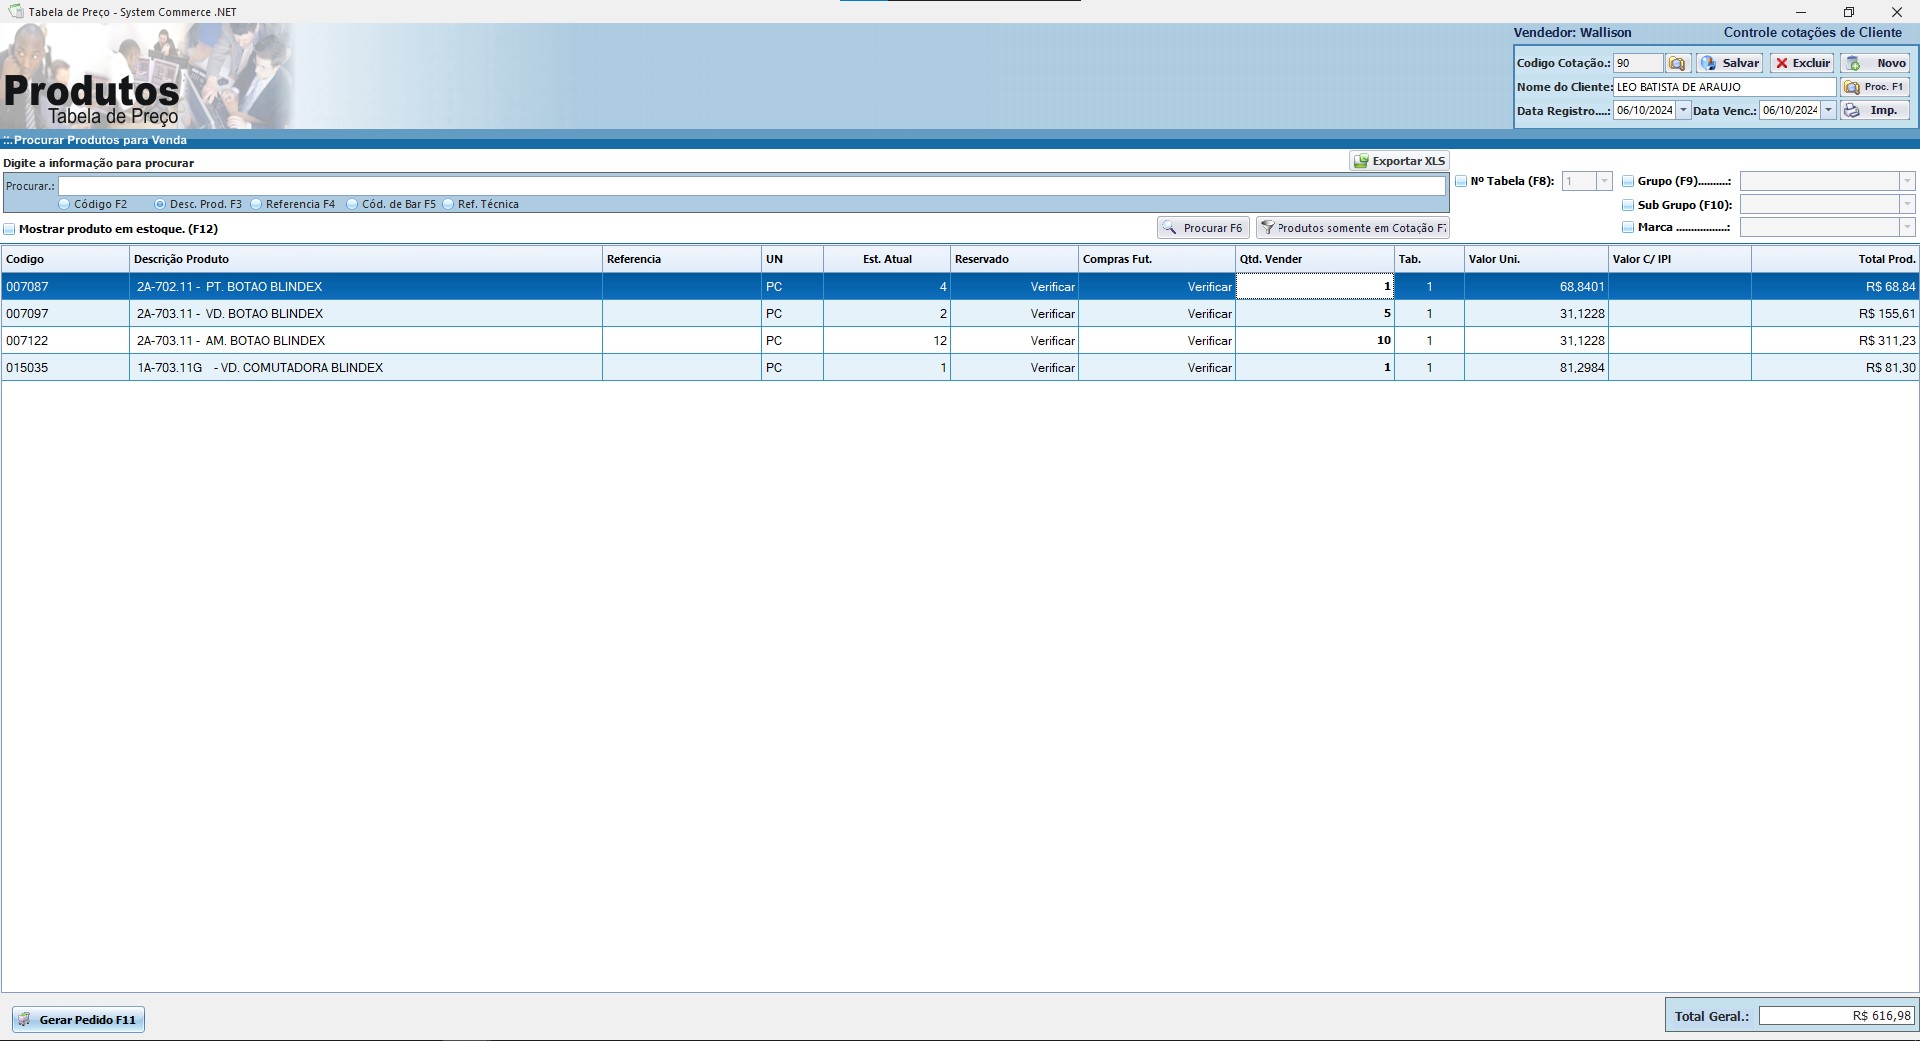Click into the Procurar search field
This screenshot has height=1041, width=1920.
point(750,186)
